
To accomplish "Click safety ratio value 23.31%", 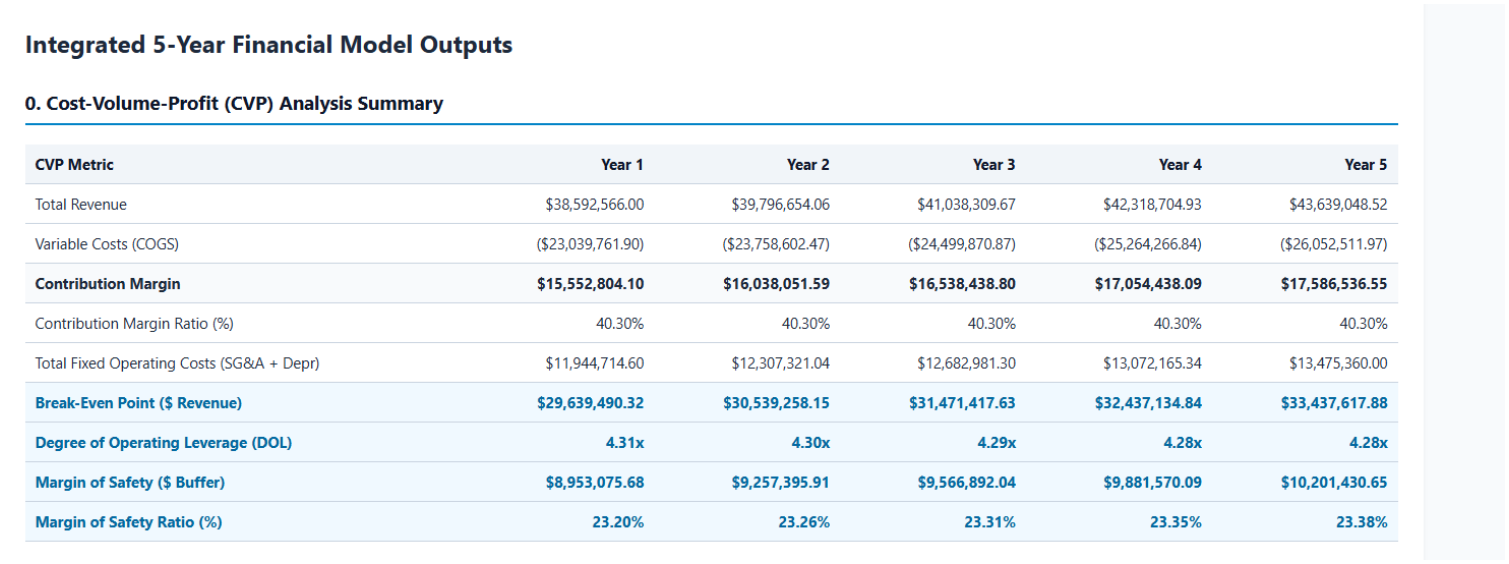I will [x=990, y=522].
